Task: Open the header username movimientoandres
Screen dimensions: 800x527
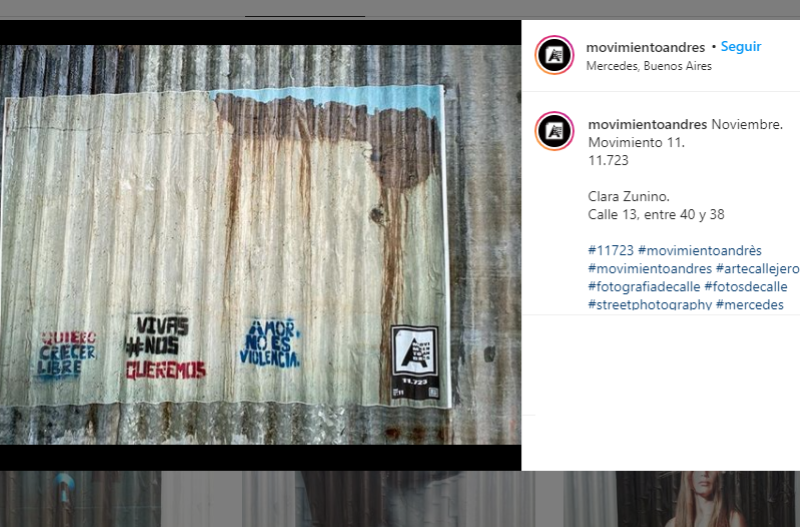Action: 645,47
